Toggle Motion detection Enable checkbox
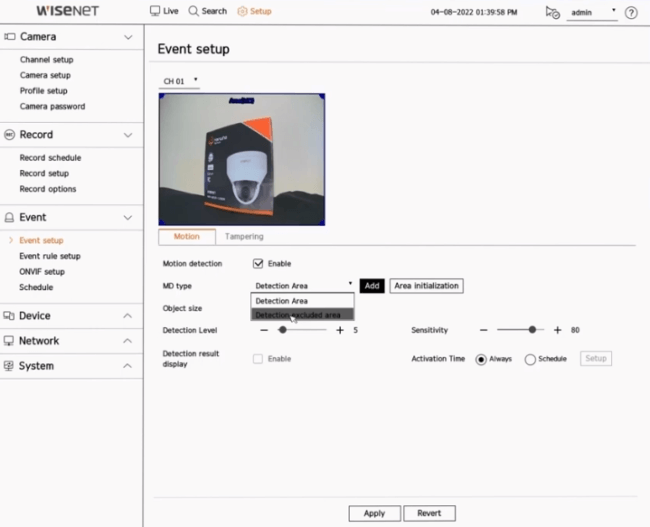This screenshot has height=527, width=650. coord(258,264)
